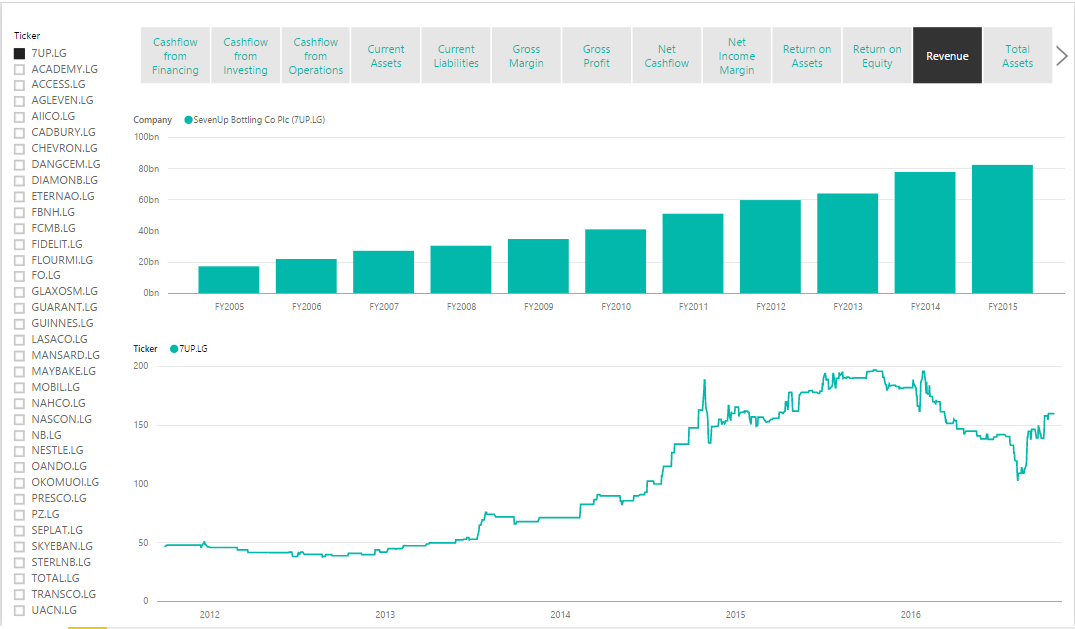Select the Cashflow from Financing metric

[x=175, y=55]
